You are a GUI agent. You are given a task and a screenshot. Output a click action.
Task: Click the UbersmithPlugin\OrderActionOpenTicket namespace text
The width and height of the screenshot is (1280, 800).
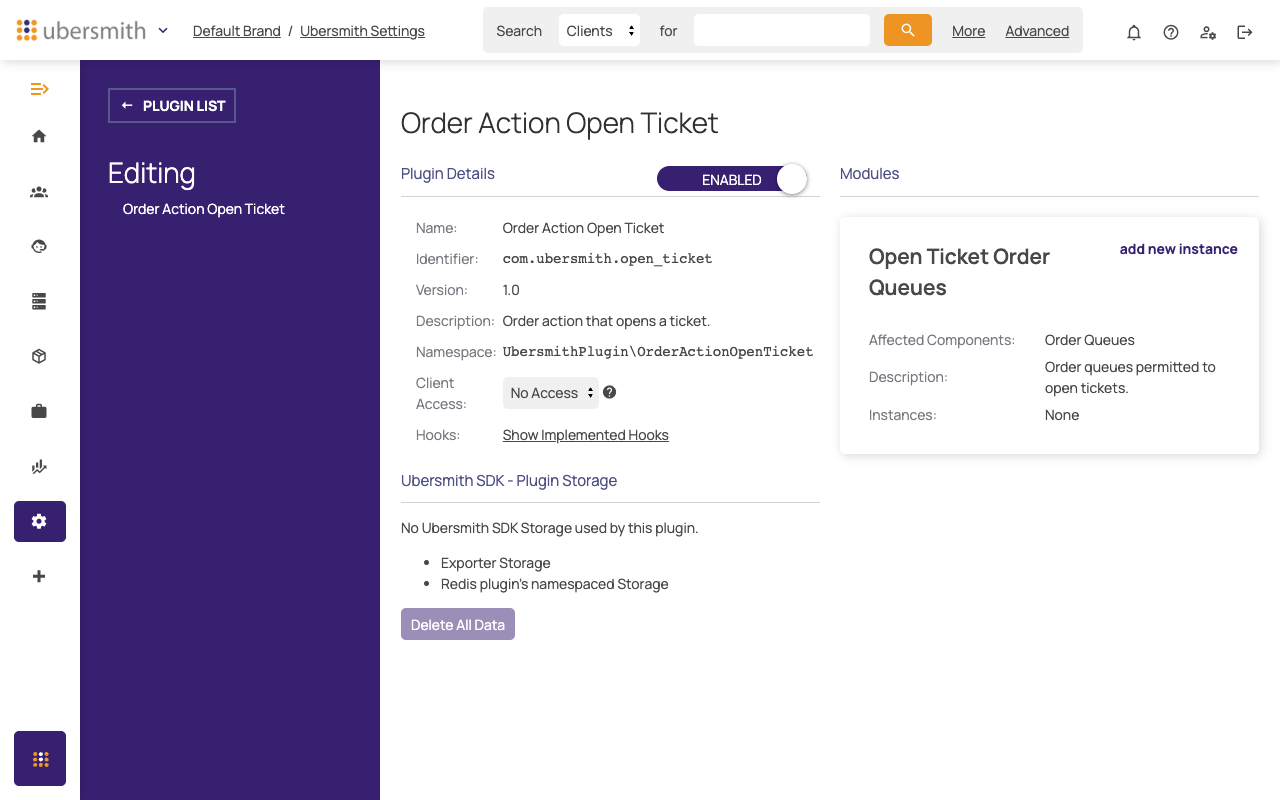point(658,352)
